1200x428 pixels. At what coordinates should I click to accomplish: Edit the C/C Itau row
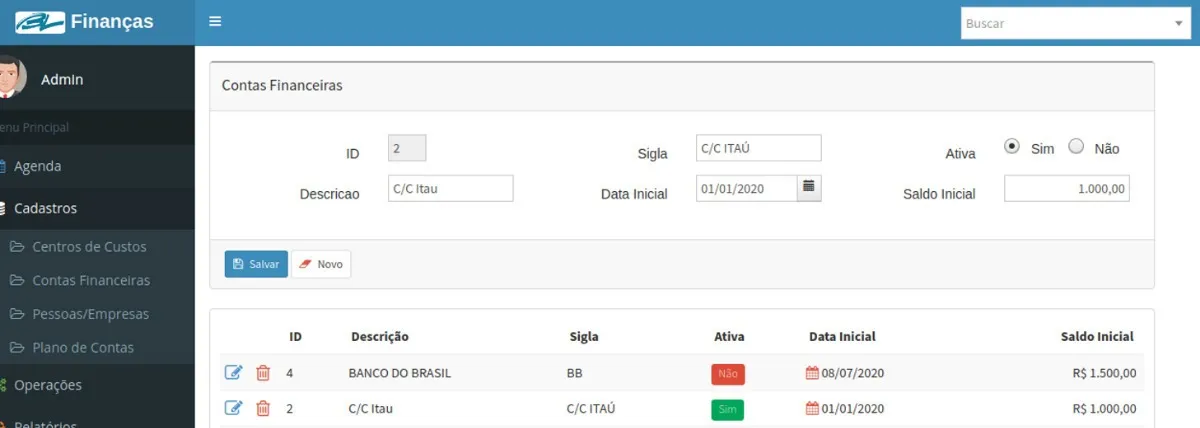point(233,408)
